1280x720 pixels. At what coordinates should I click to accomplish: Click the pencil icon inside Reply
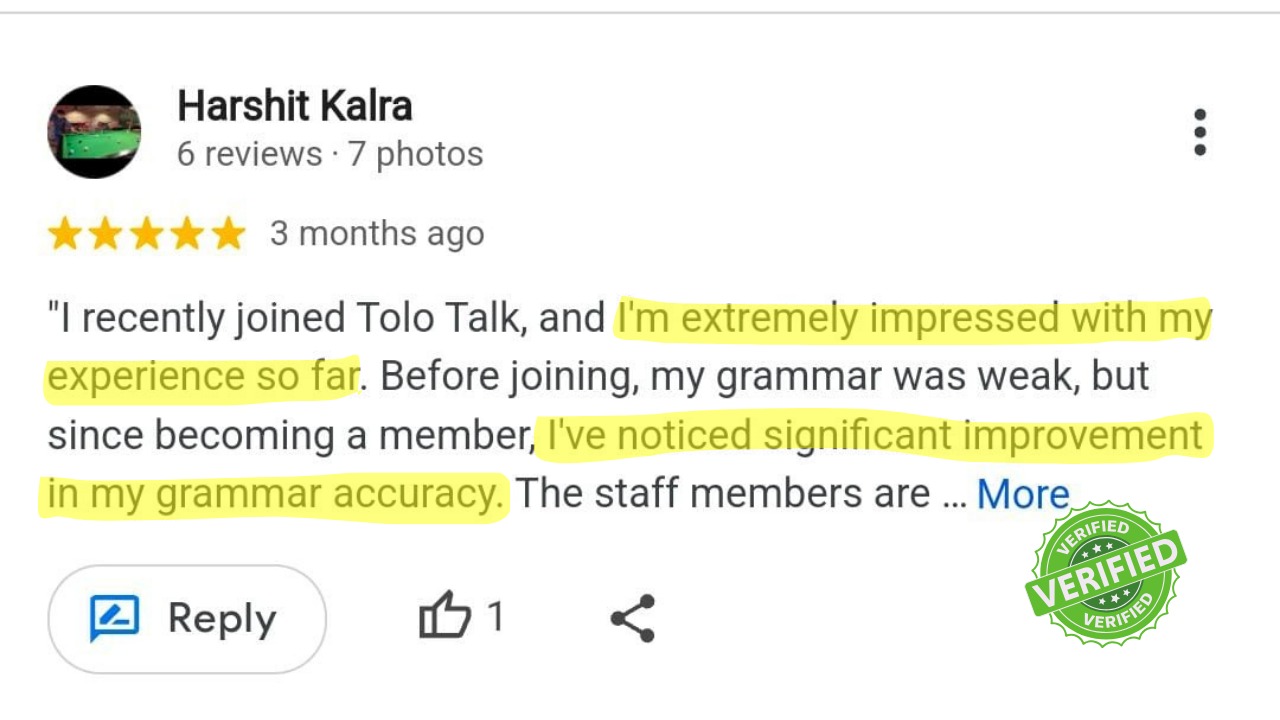(x=114, y=618)
